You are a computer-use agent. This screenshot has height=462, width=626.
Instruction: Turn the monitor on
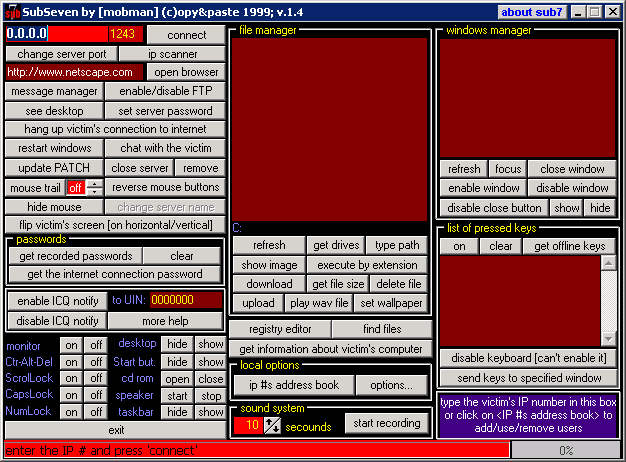[x=71, y=344]
